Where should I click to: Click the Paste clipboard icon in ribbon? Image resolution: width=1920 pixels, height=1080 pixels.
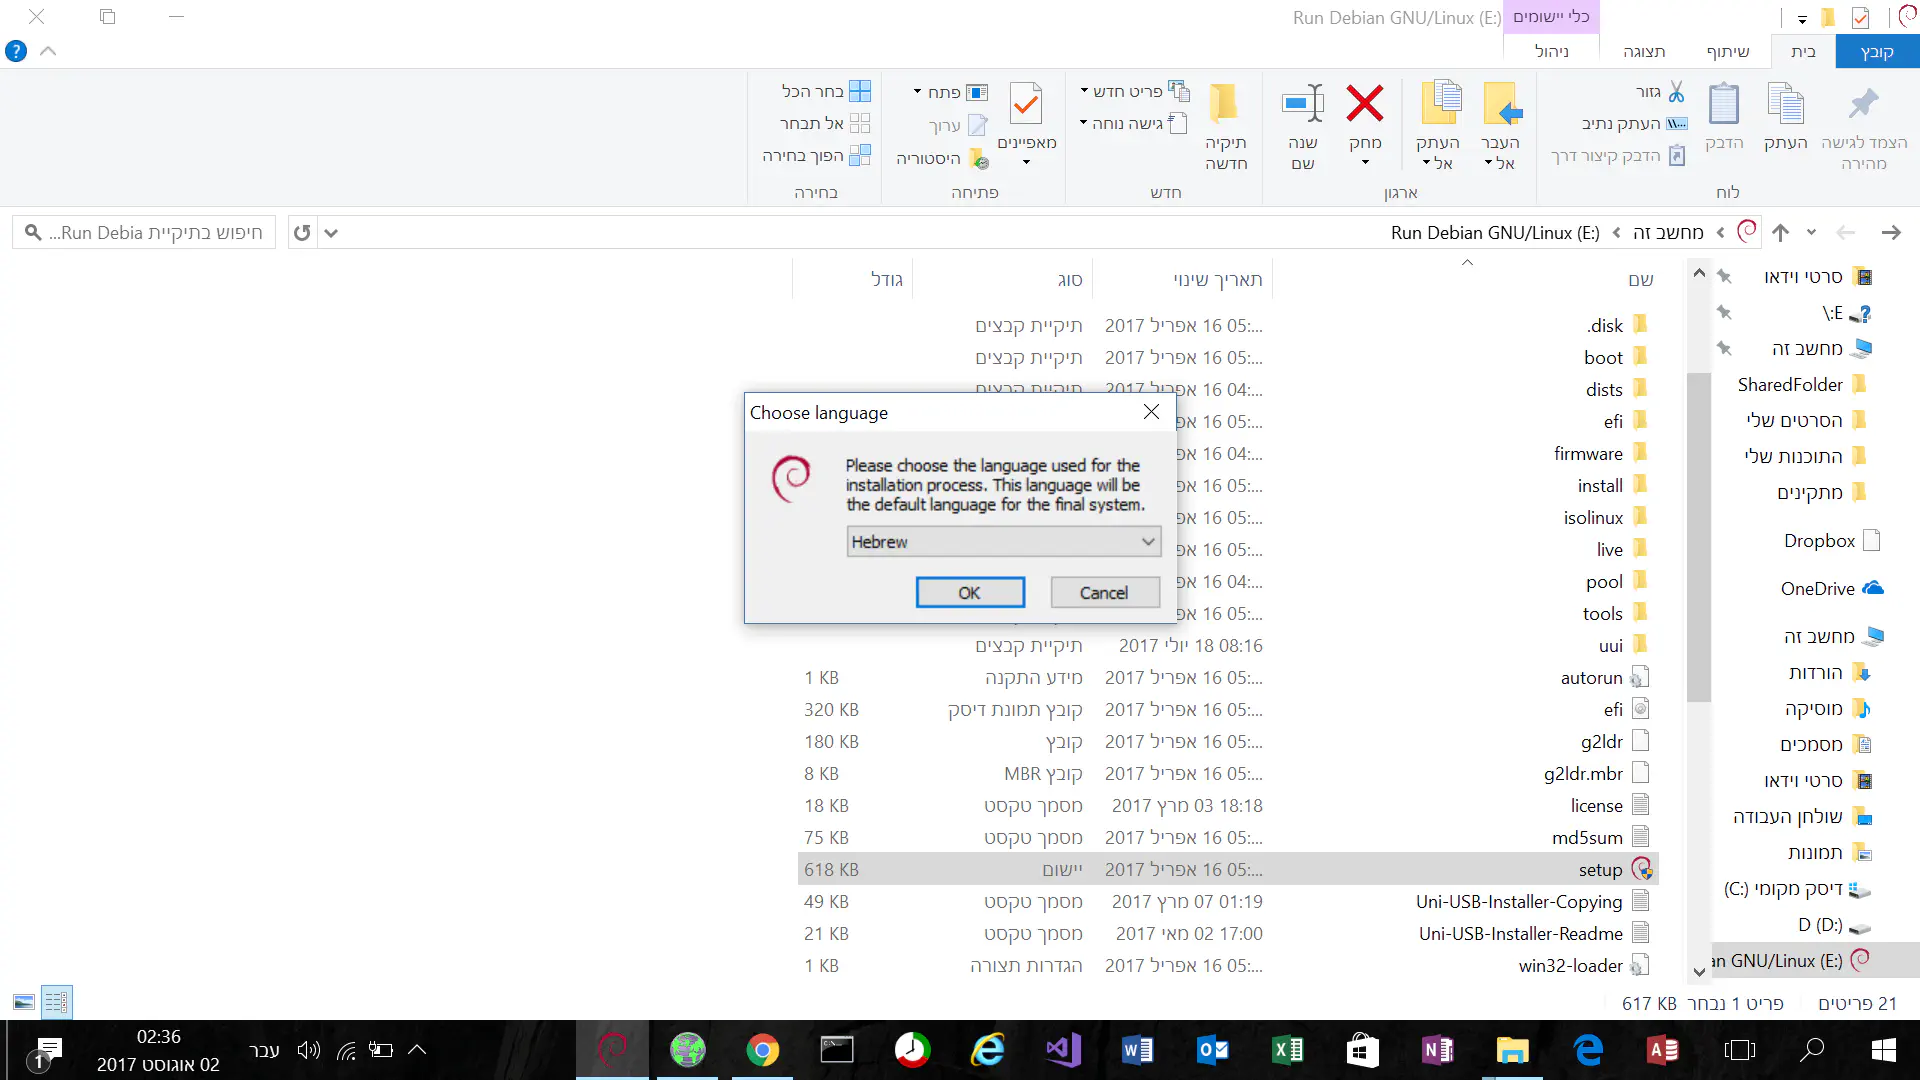1724,105
